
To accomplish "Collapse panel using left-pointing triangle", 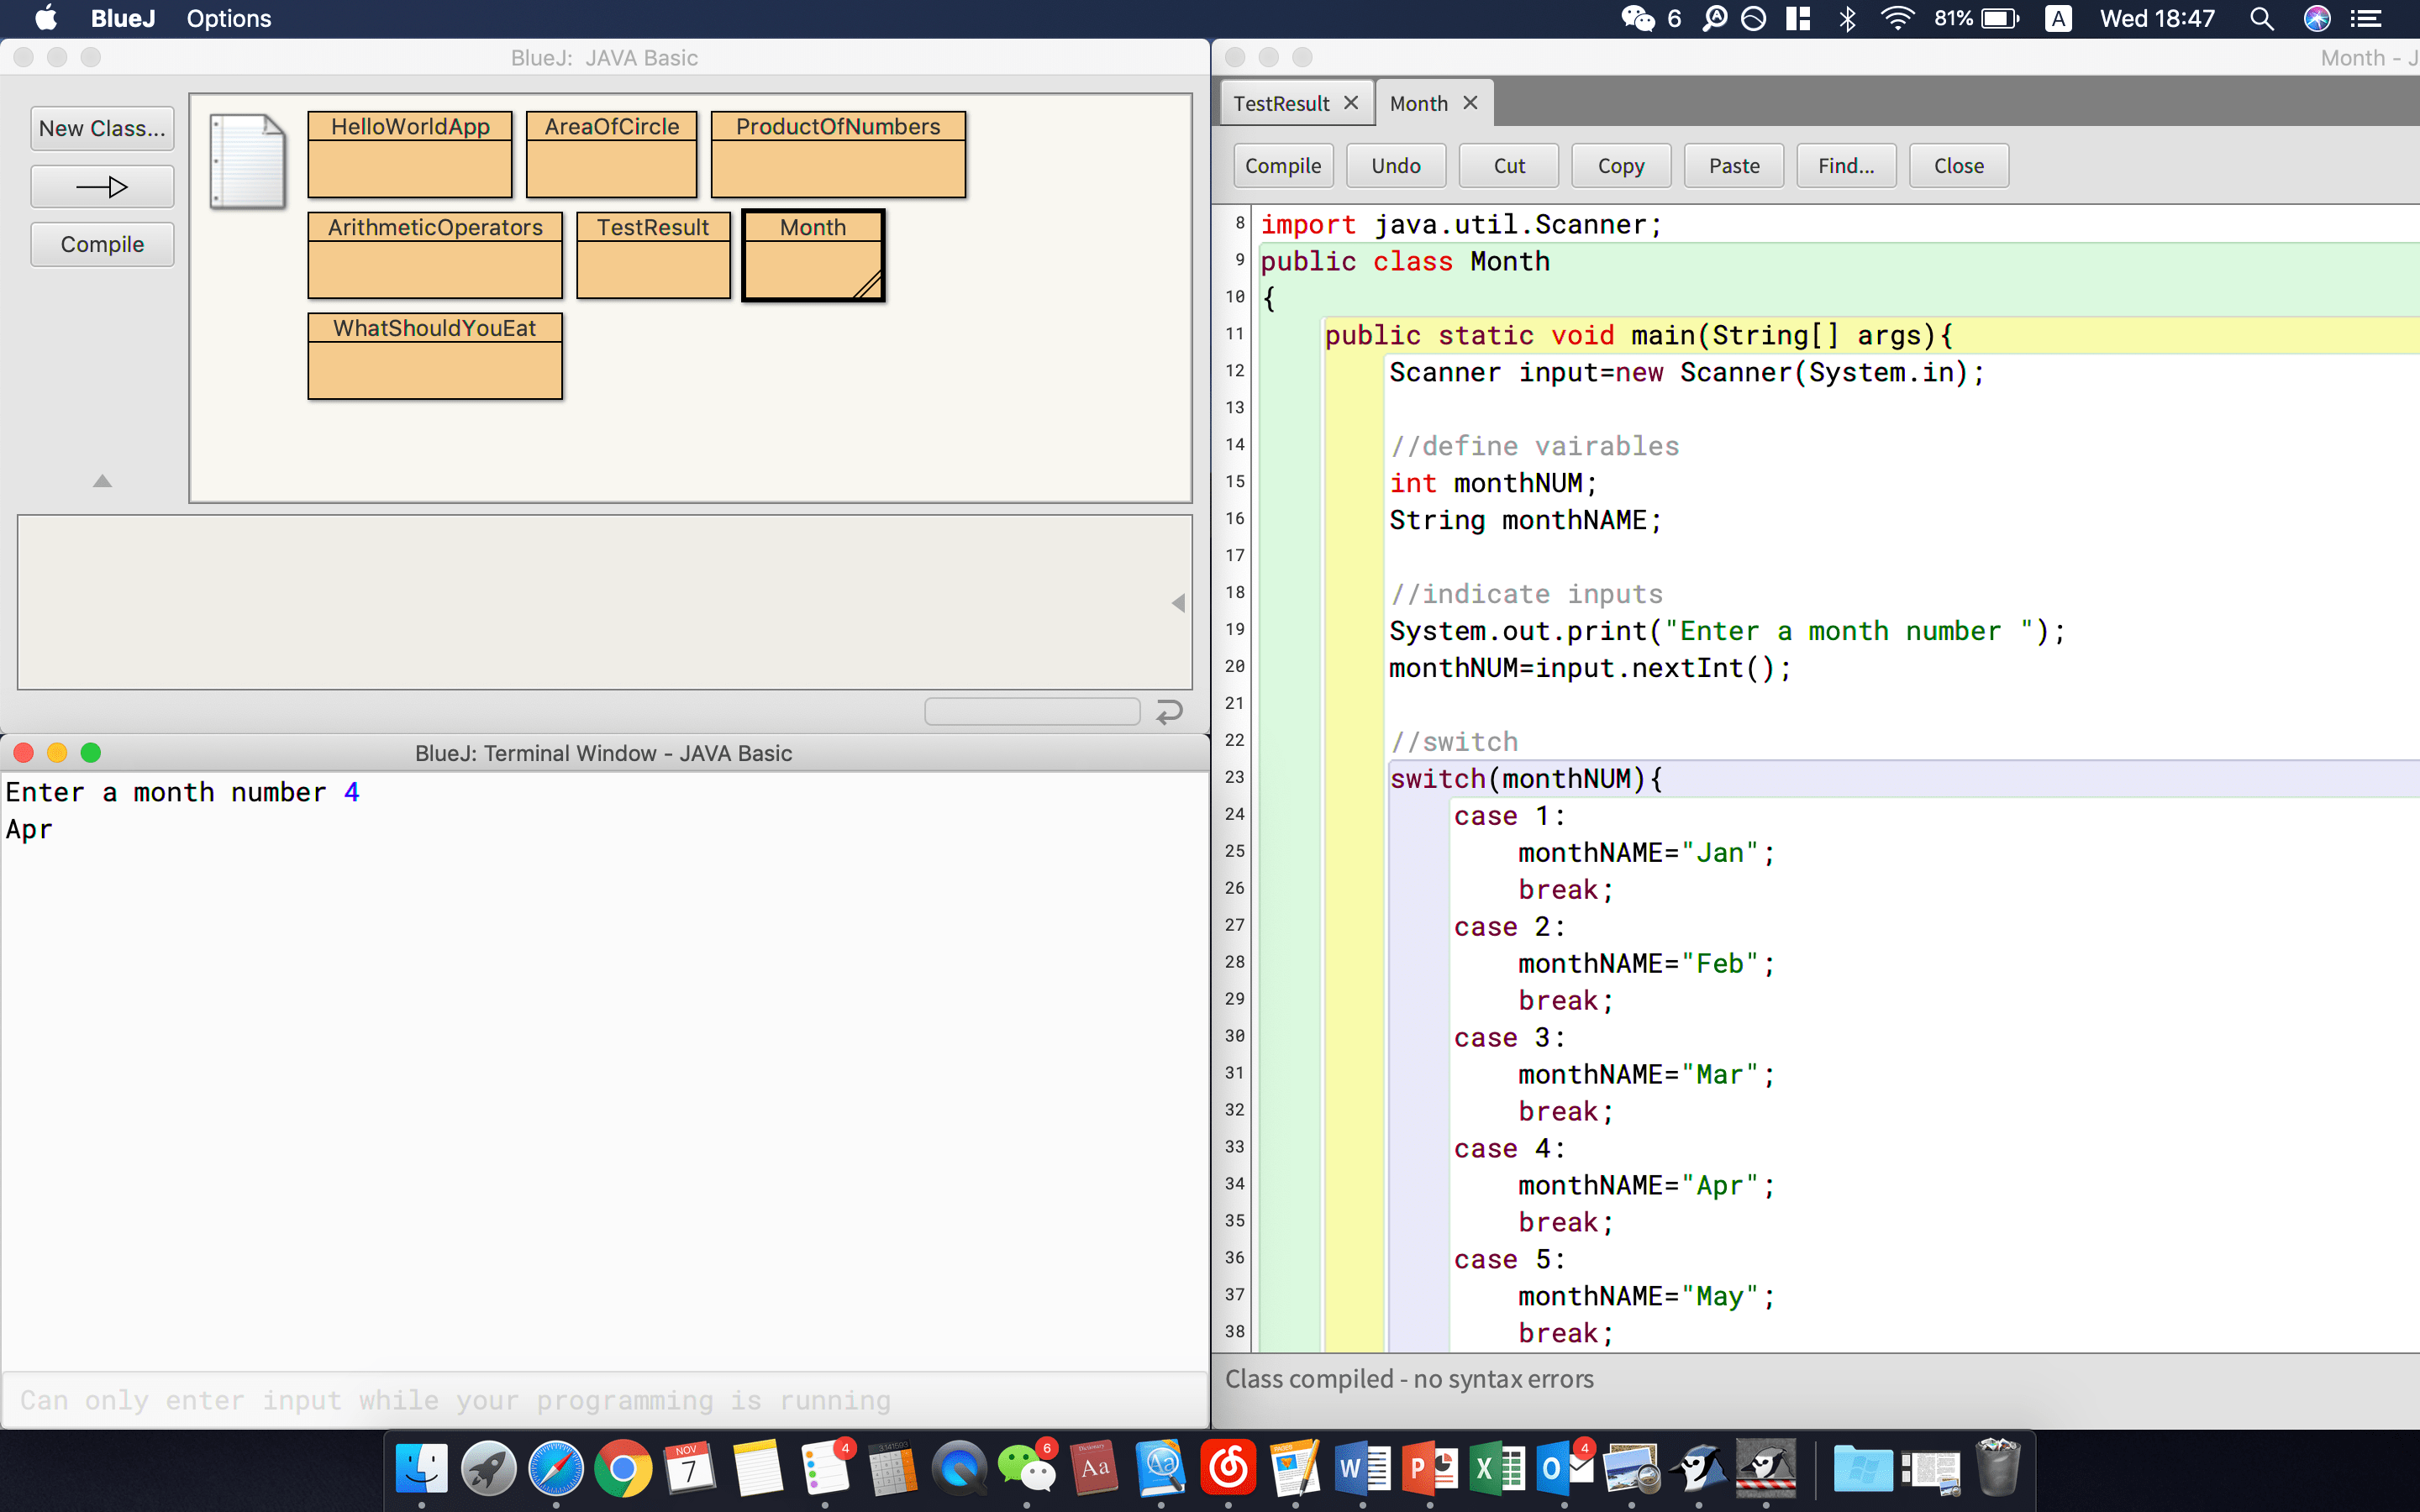I will [x=1178, y=603].
